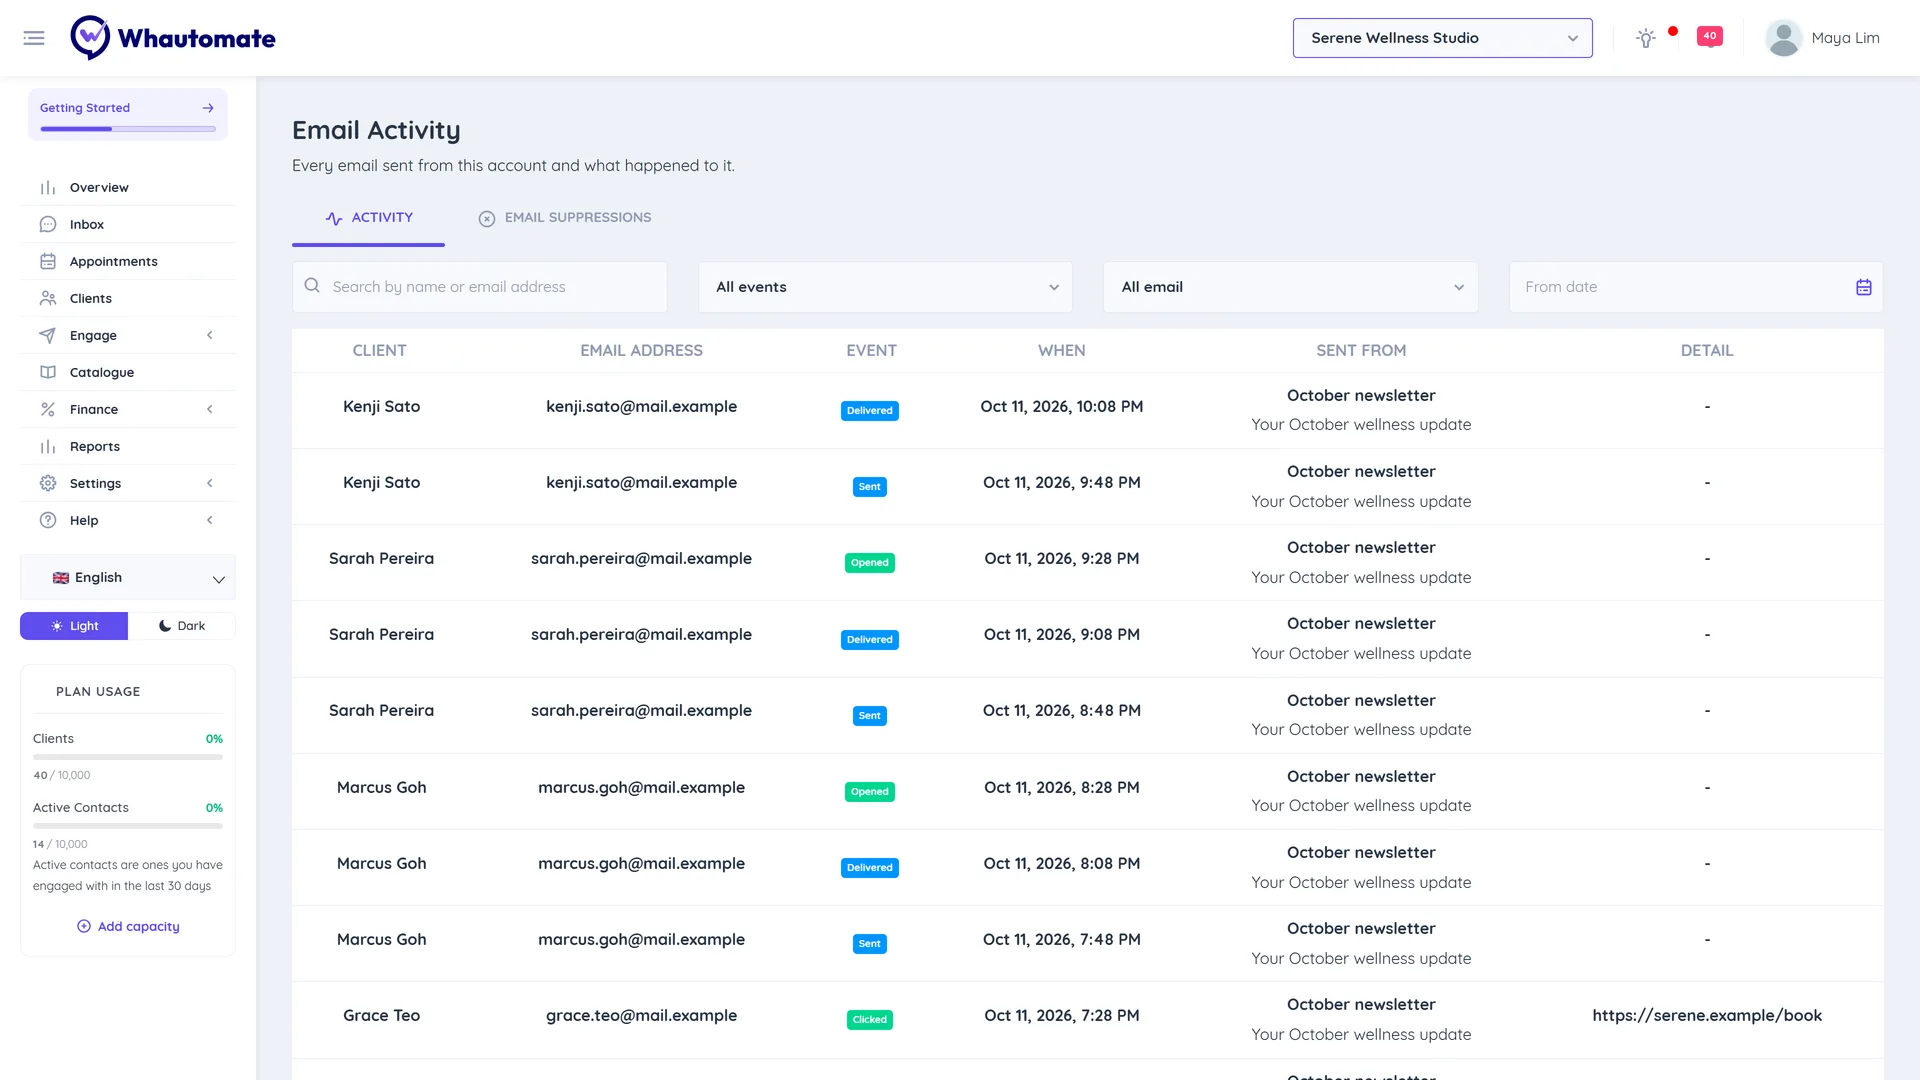Screen dimensions: 1920x1080
Task: Expand the Settings menu chevron
Action: click(210, 484)
